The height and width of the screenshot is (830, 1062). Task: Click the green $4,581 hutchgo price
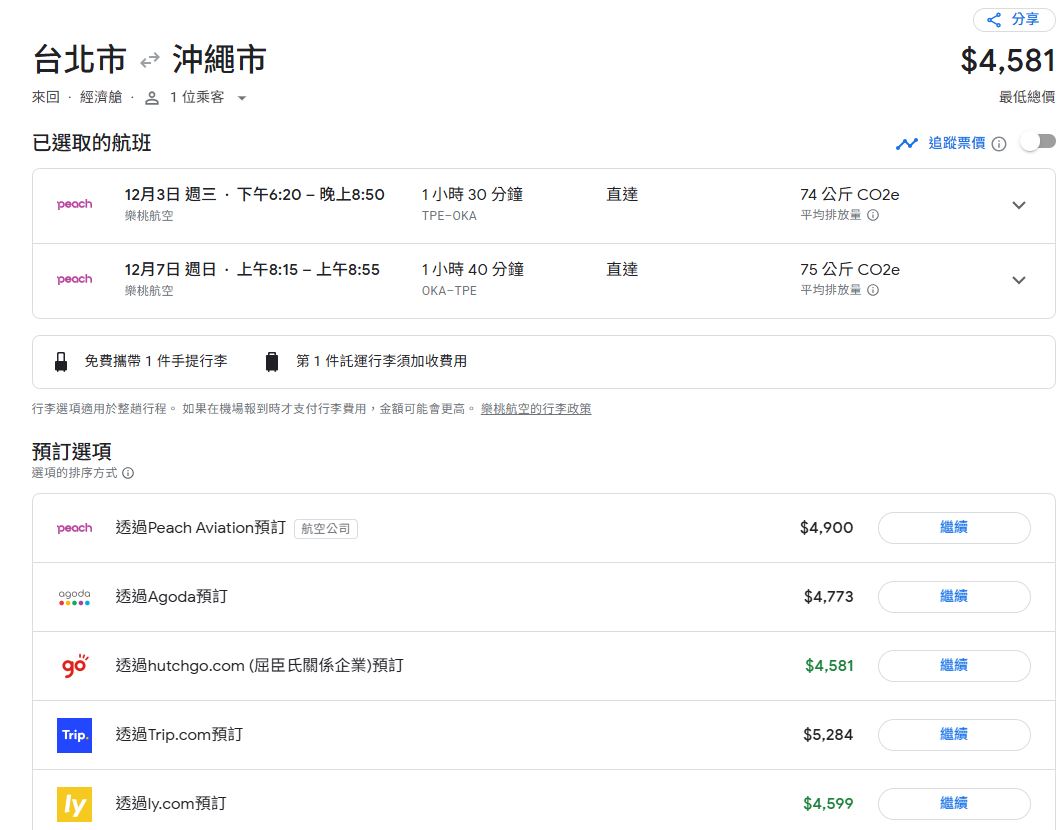(829, 666)
